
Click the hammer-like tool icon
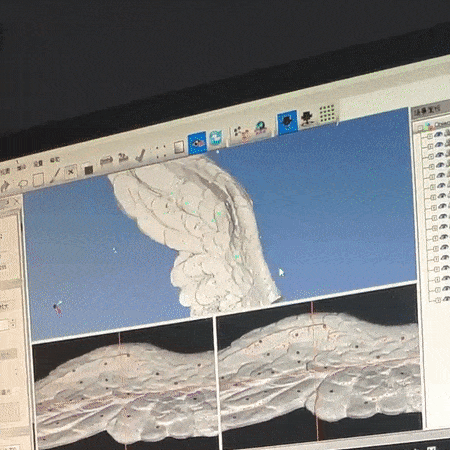click(x=141, y=155)
